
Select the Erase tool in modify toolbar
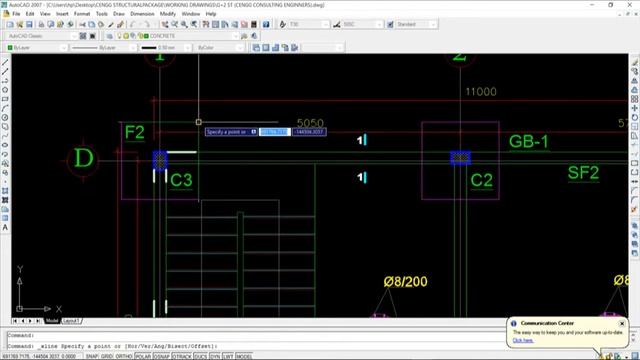[x=635, y=62]
